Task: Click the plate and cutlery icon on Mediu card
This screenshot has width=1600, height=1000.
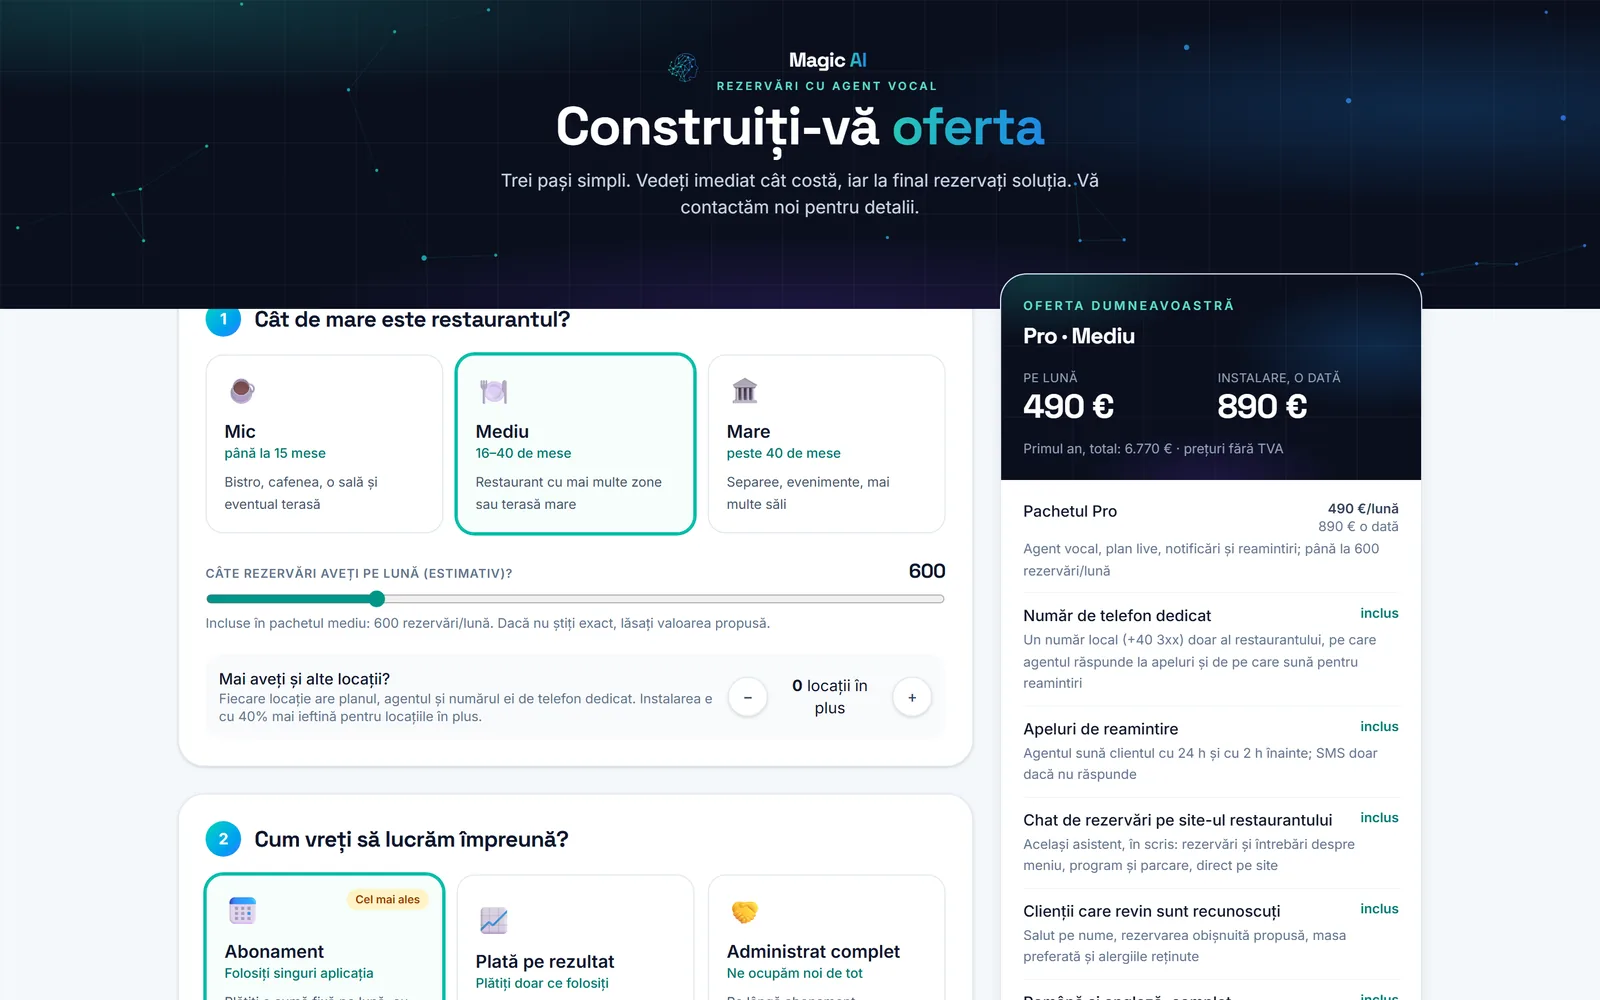Action: (494, 391)
